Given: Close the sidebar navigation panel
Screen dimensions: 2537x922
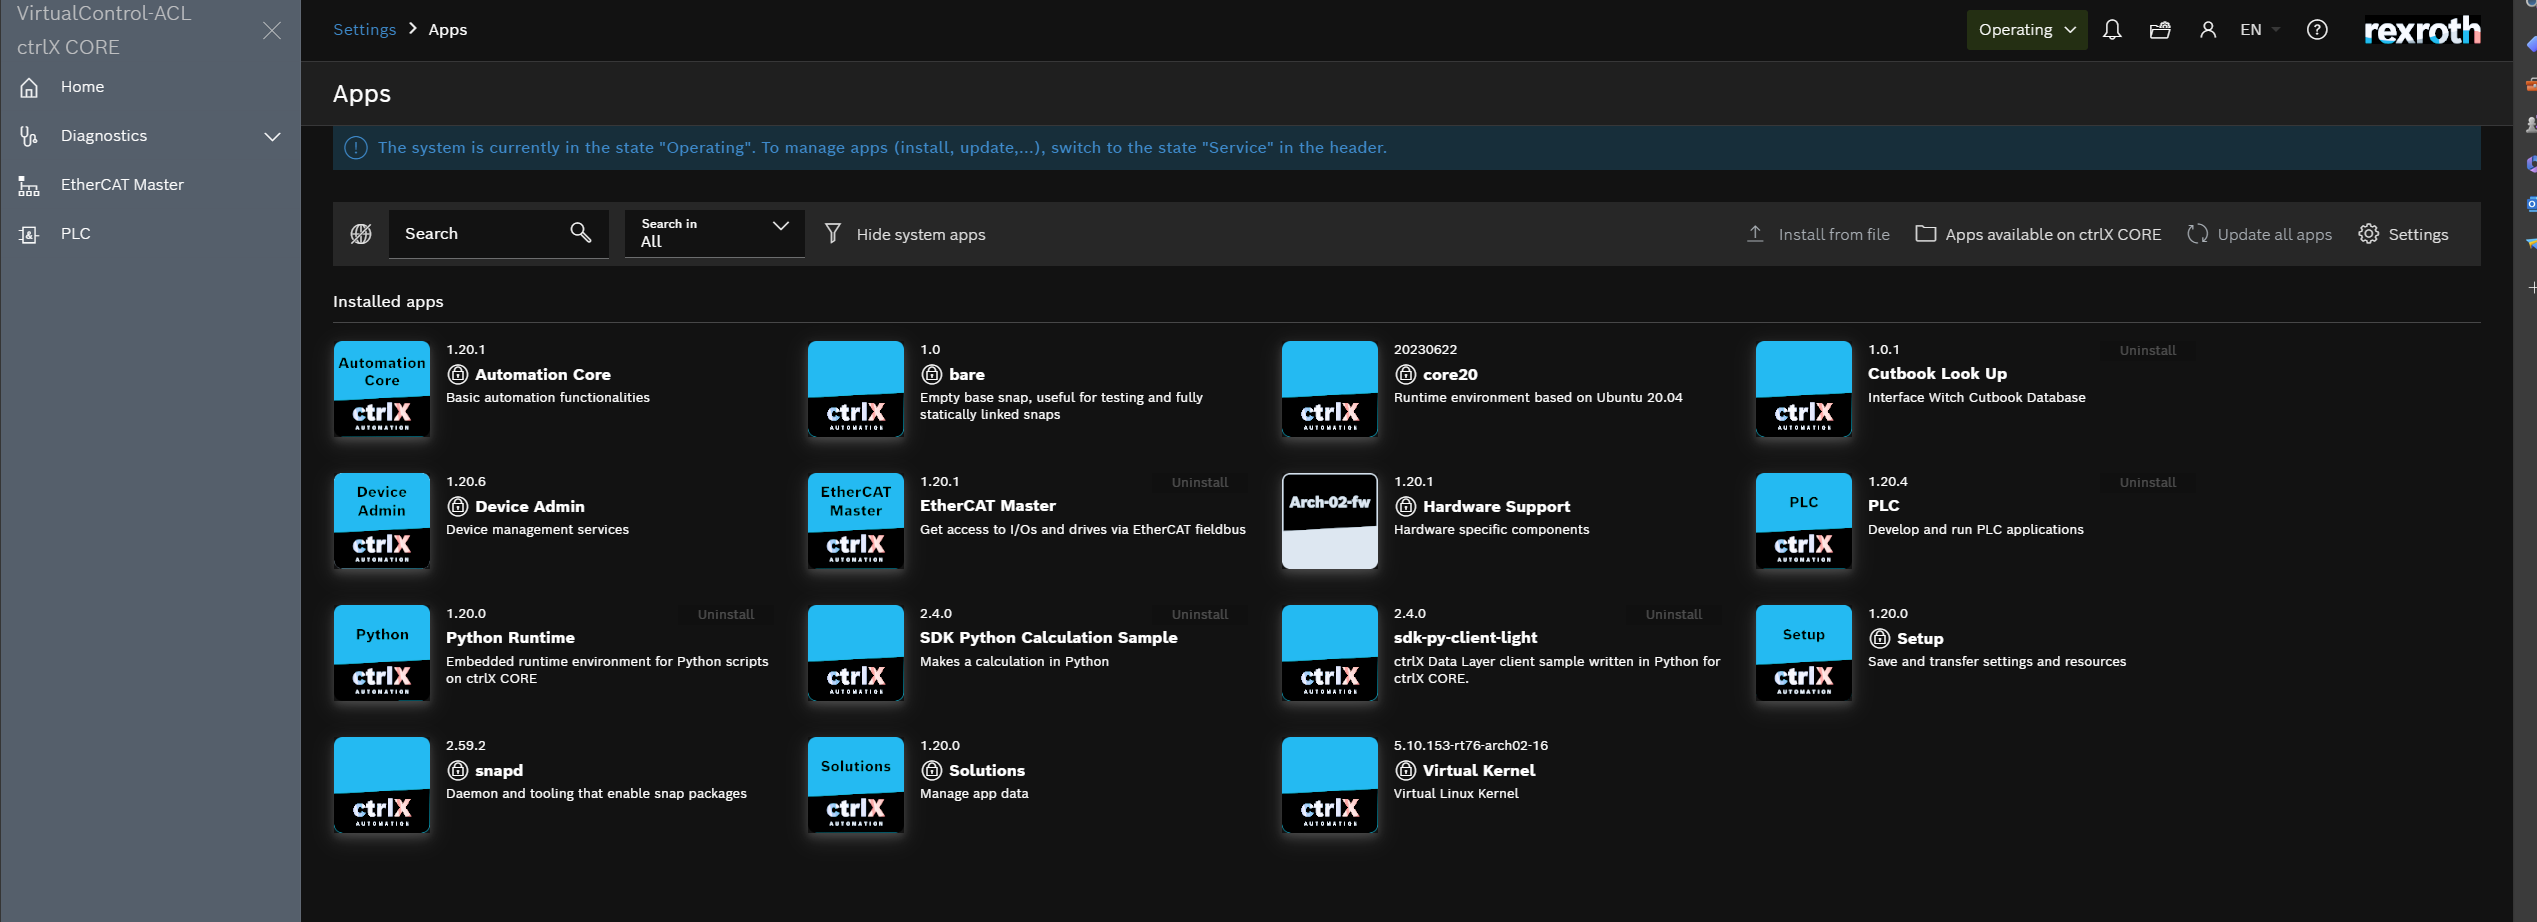Looking at the screenshot, I should point(272,31).
